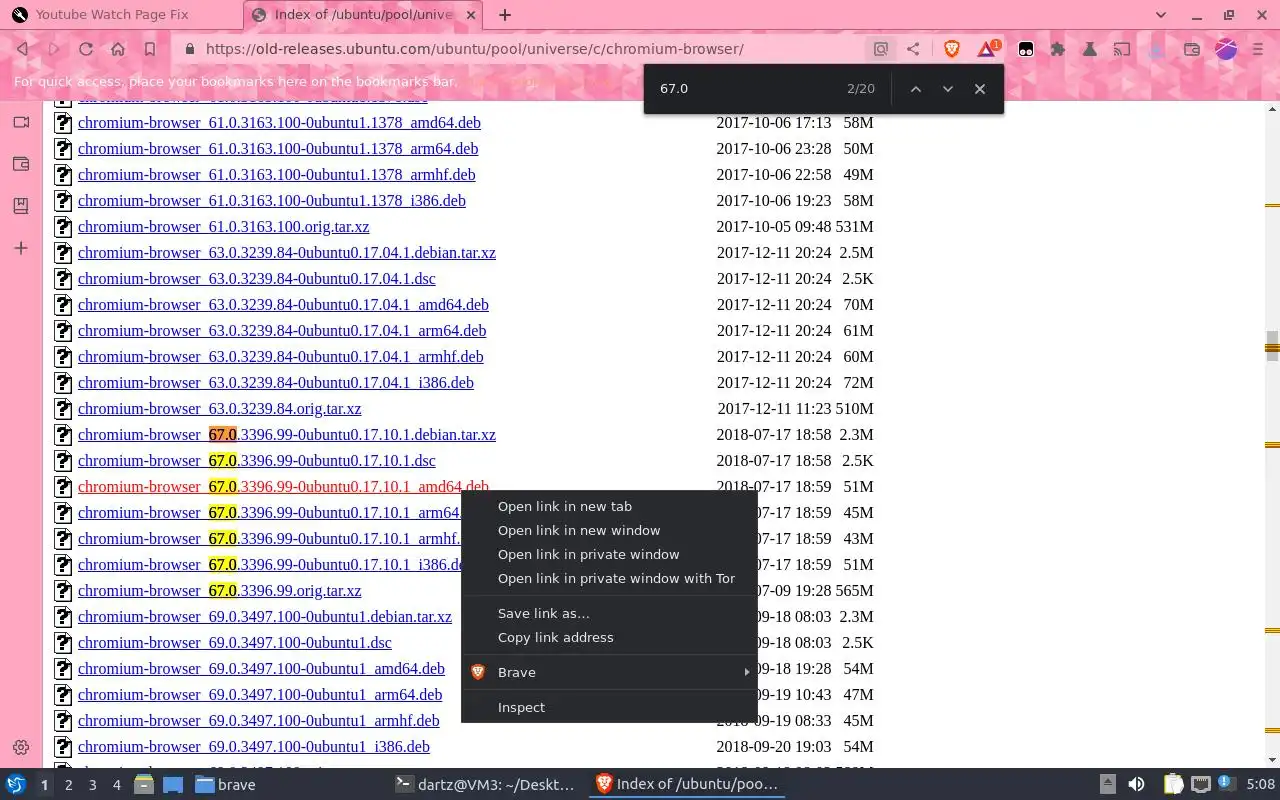Click the vertical page scrollbar thumb
The height and width of the screenshot is (800, 1280).
click(x=1272, y=348)
